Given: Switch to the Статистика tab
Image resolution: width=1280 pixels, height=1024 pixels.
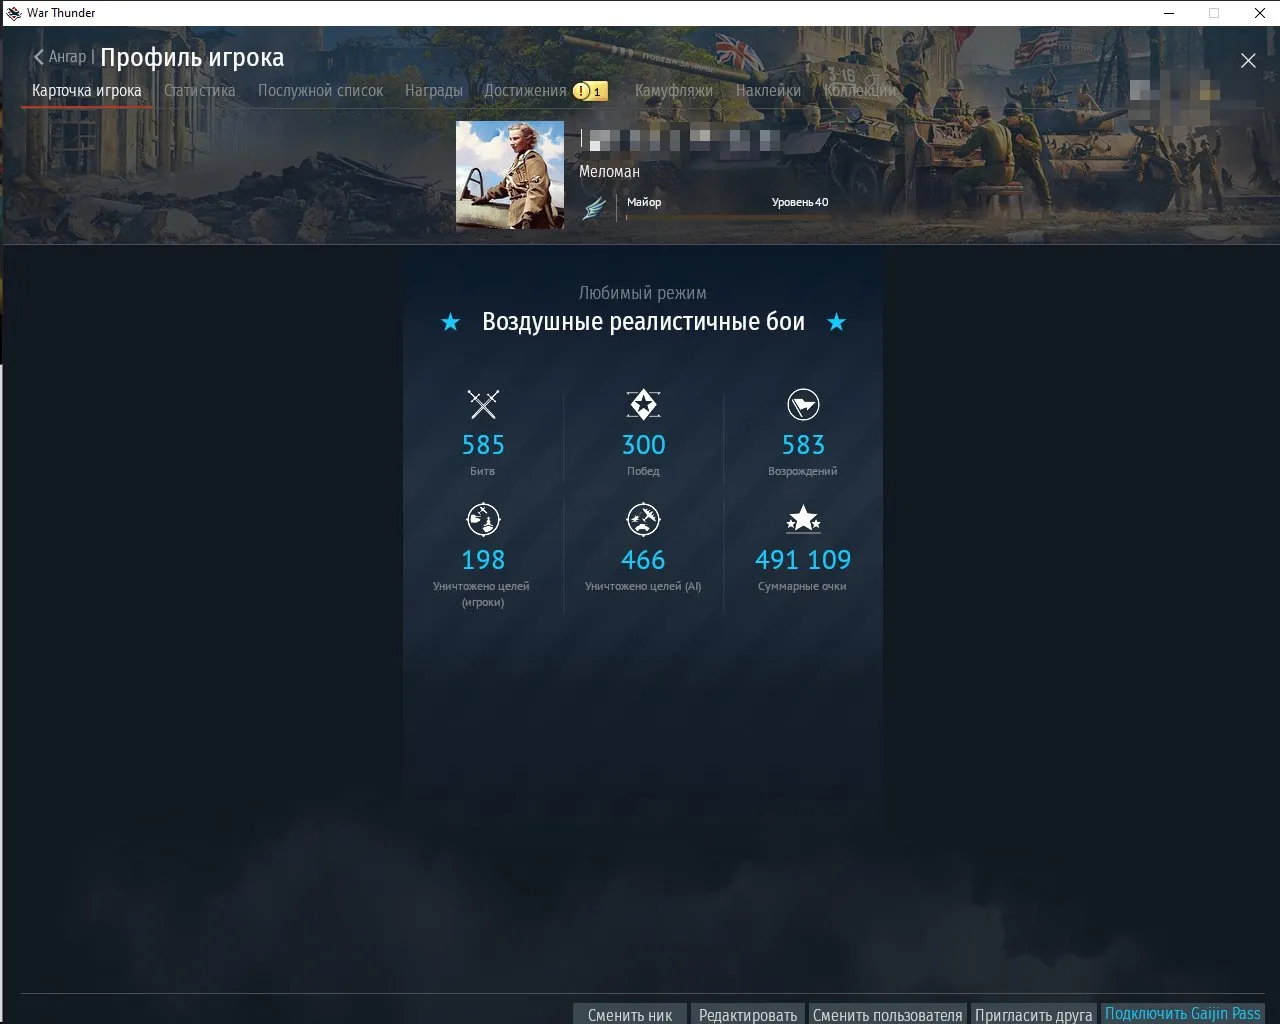Looking at the screenshot, I should click(x=200, y=90).
